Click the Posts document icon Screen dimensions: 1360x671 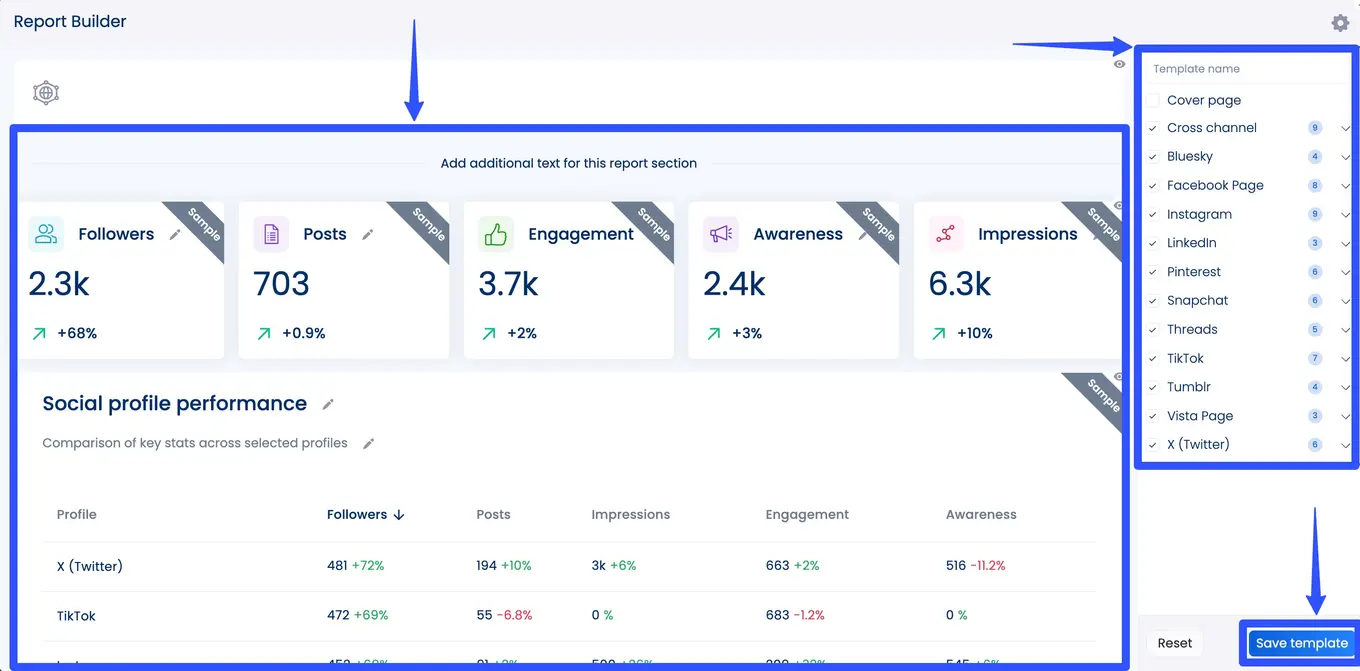click(x=270, y=233)
